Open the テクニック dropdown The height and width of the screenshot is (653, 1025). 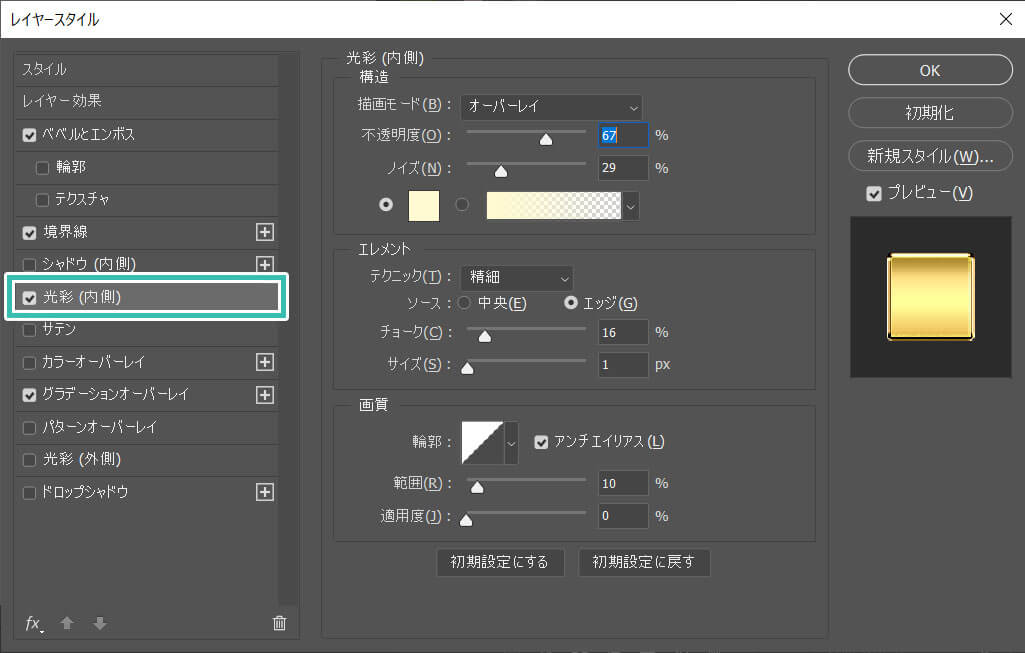(516, 278)
